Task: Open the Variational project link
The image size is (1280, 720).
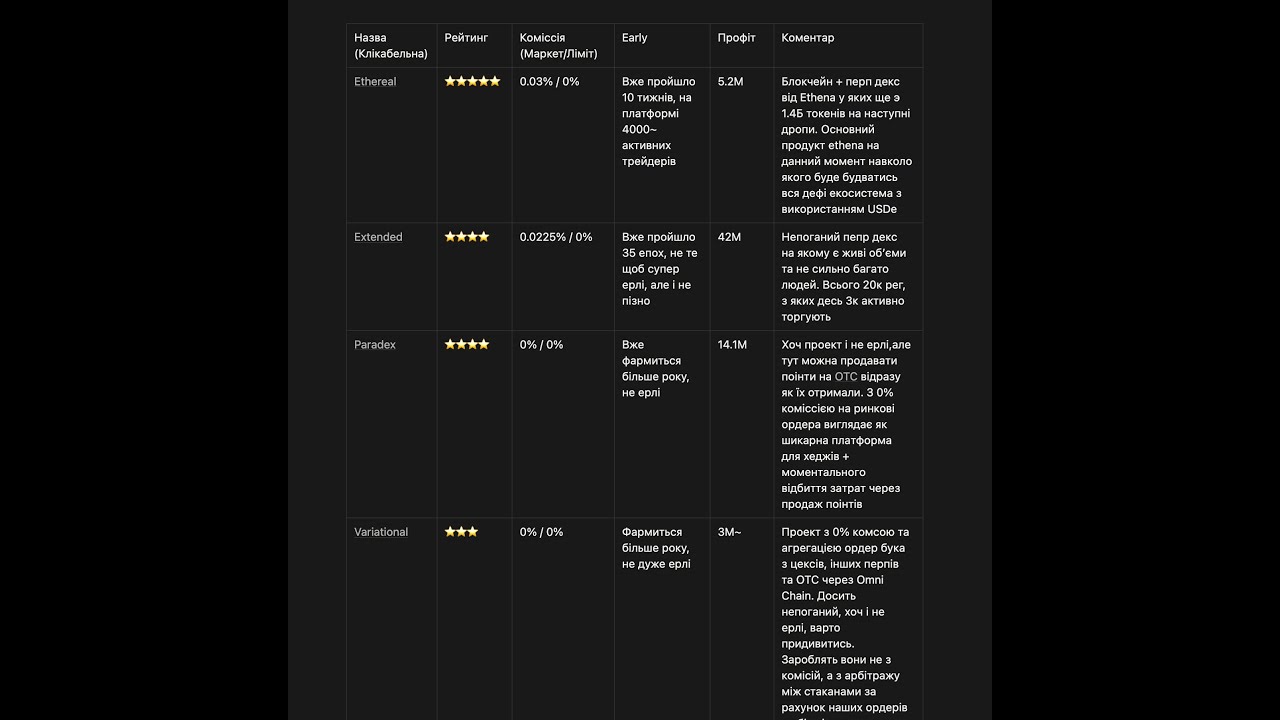Action: [x=381, y=532]
